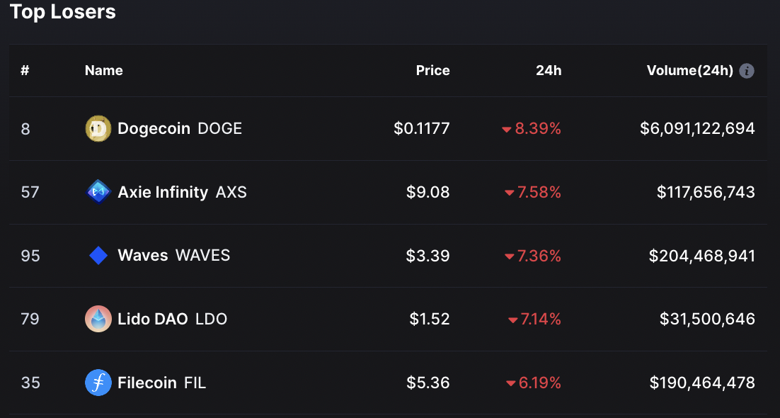
Task: Click the Volume(24h) info icon
Action: [746, 71]
